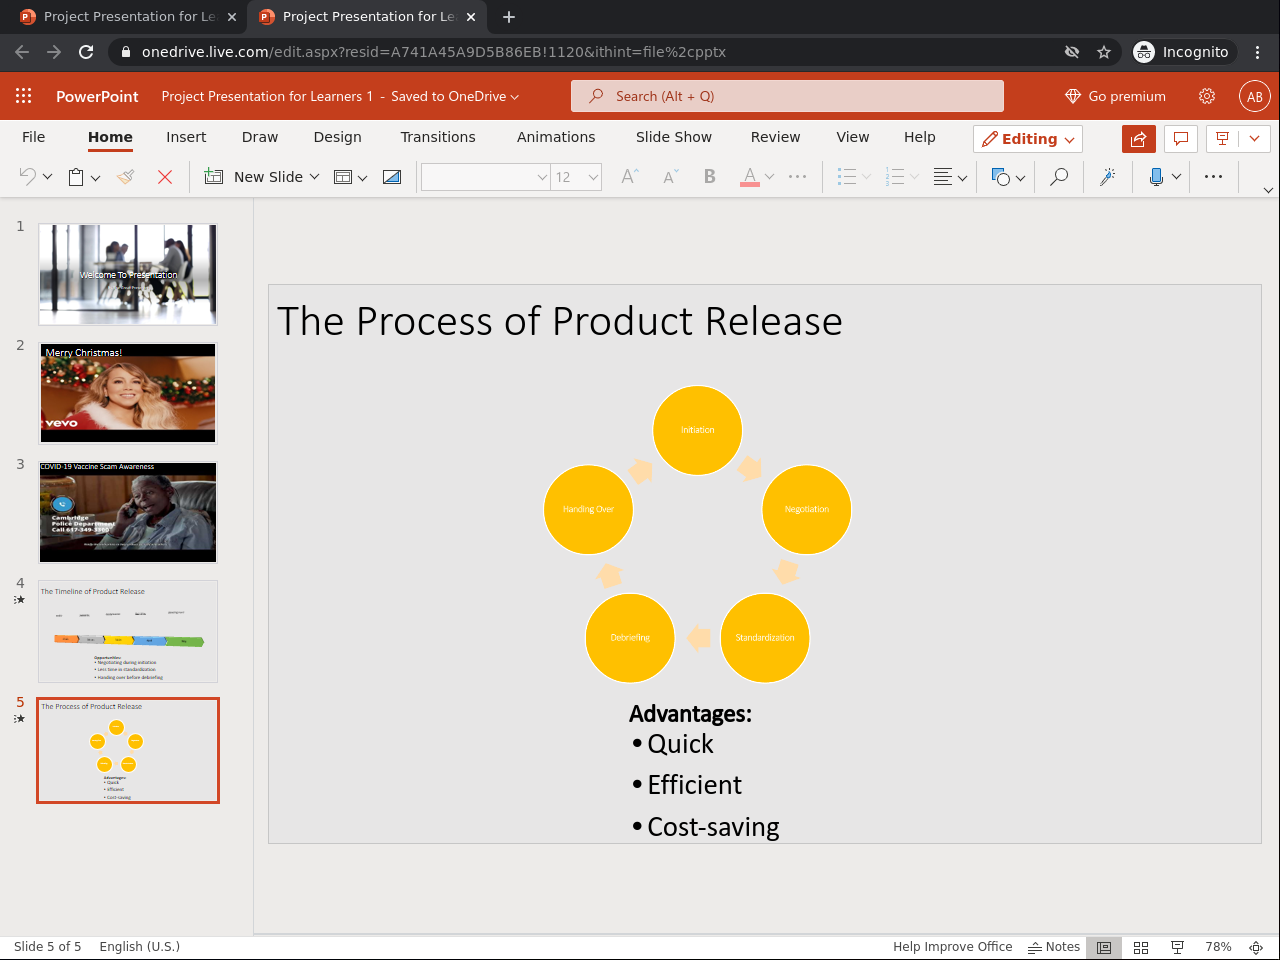
Task: Switch to the Transitions tab
Action: pyautogui.click(x=438, y=137)
